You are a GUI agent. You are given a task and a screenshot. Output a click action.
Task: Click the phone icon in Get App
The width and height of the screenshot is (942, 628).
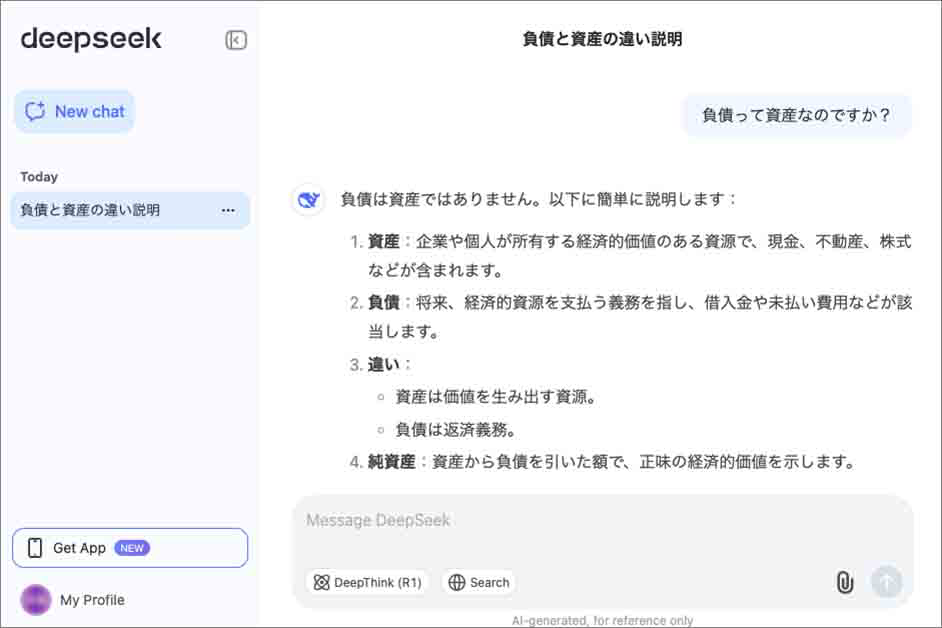35,548
